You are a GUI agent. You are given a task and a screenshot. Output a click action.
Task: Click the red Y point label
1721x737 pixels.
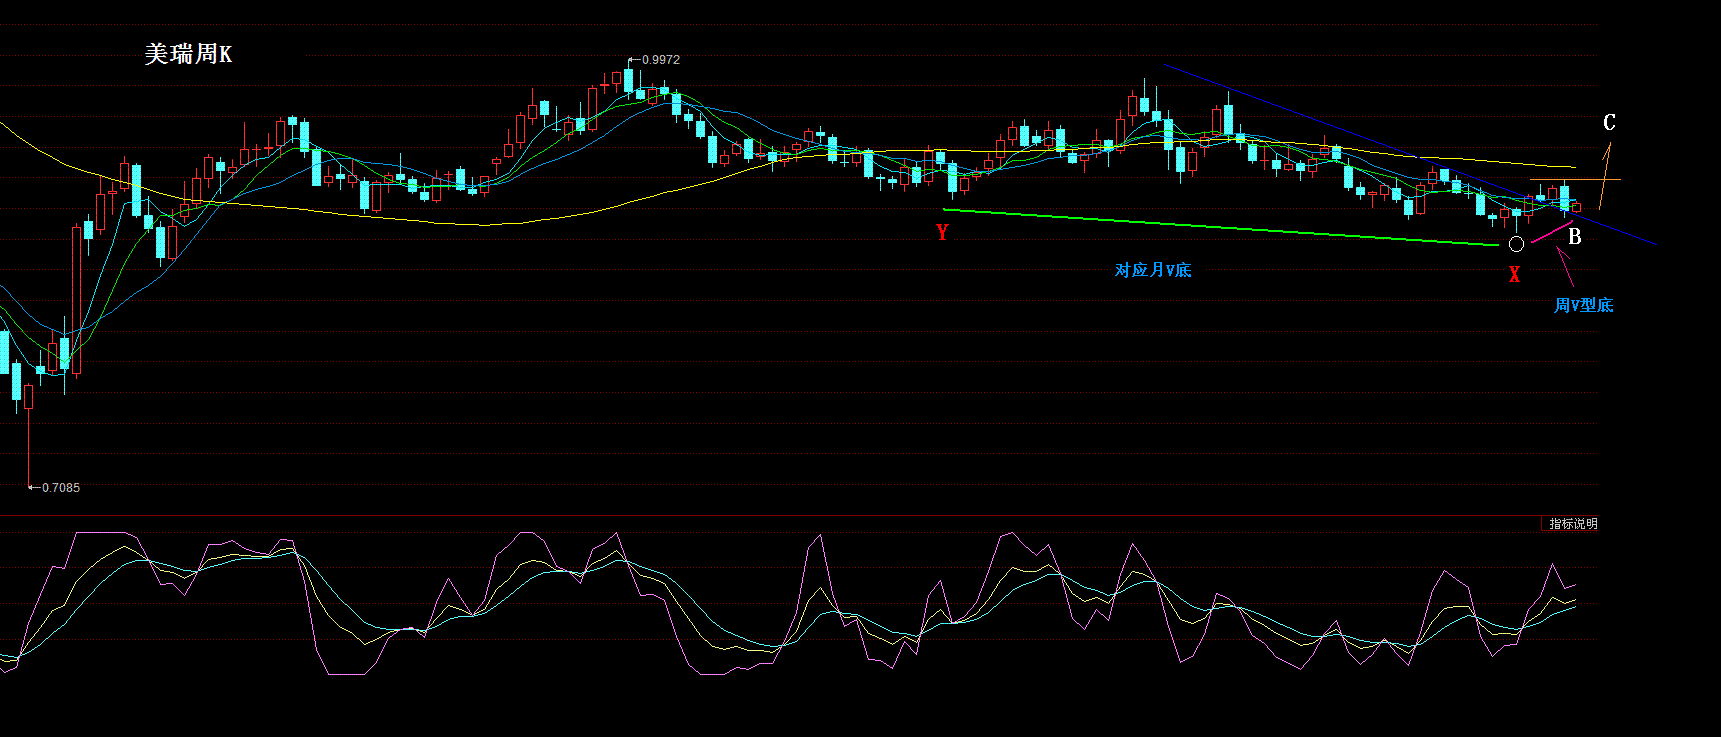tap(942, 232)
